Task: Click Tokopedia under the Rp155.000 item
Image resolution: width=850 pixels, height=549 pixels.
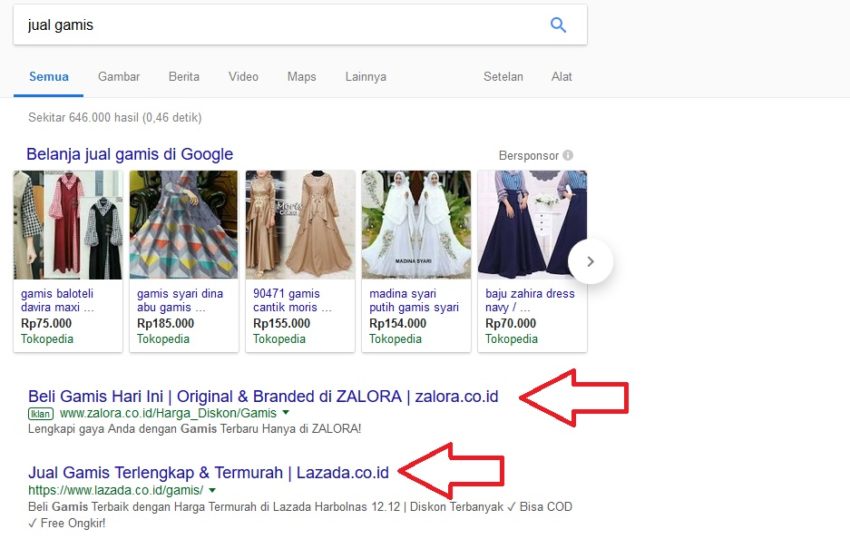Action: point(279,339)
